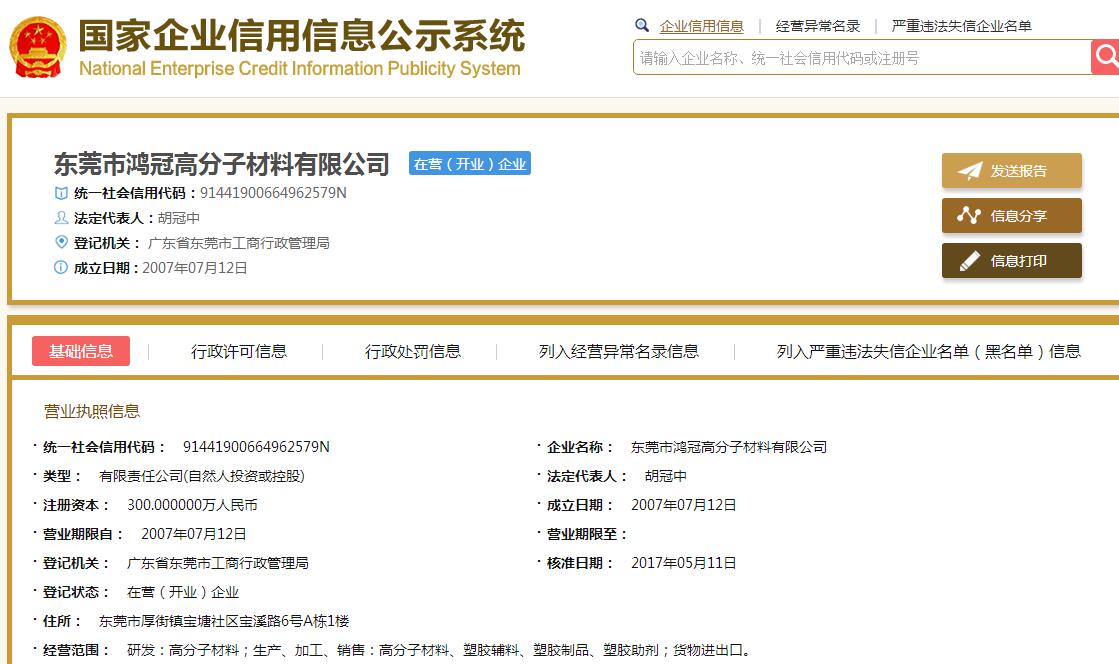
Task: Open the 基础信息 tab
Action: 81,351
